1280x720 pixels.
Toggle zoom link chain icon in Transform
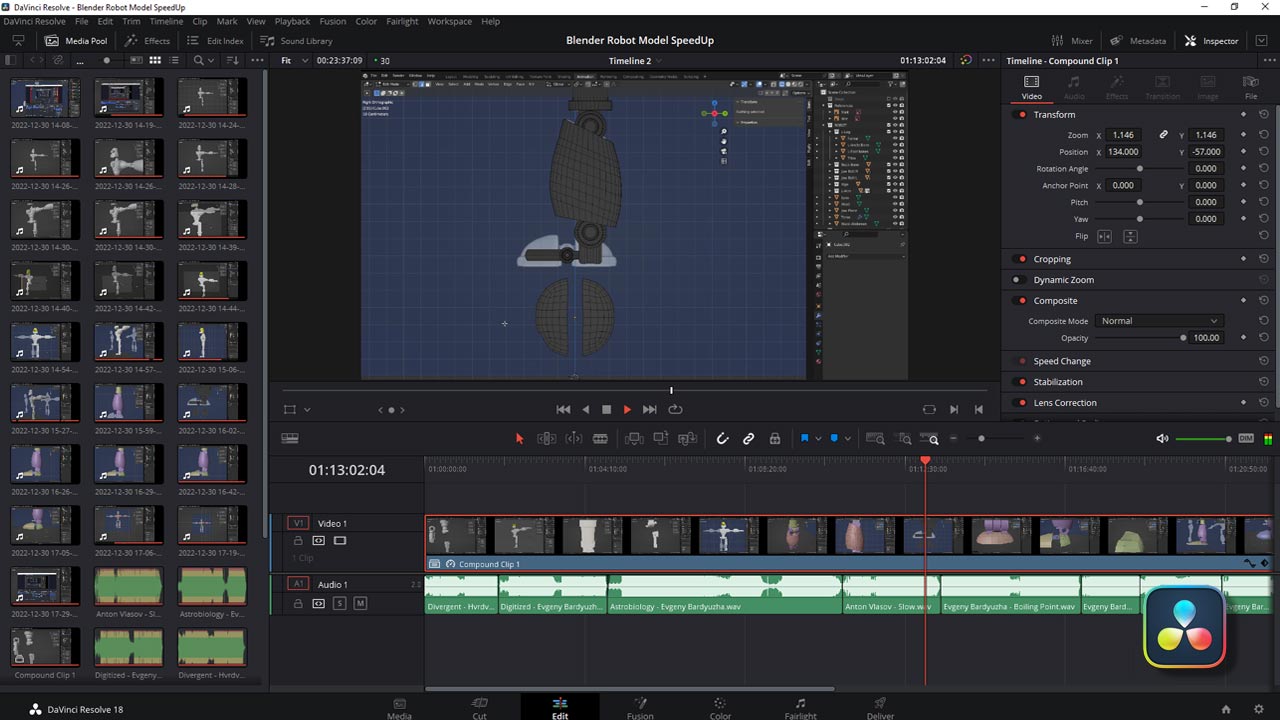pyautogui.click(x=1163, y=135)
